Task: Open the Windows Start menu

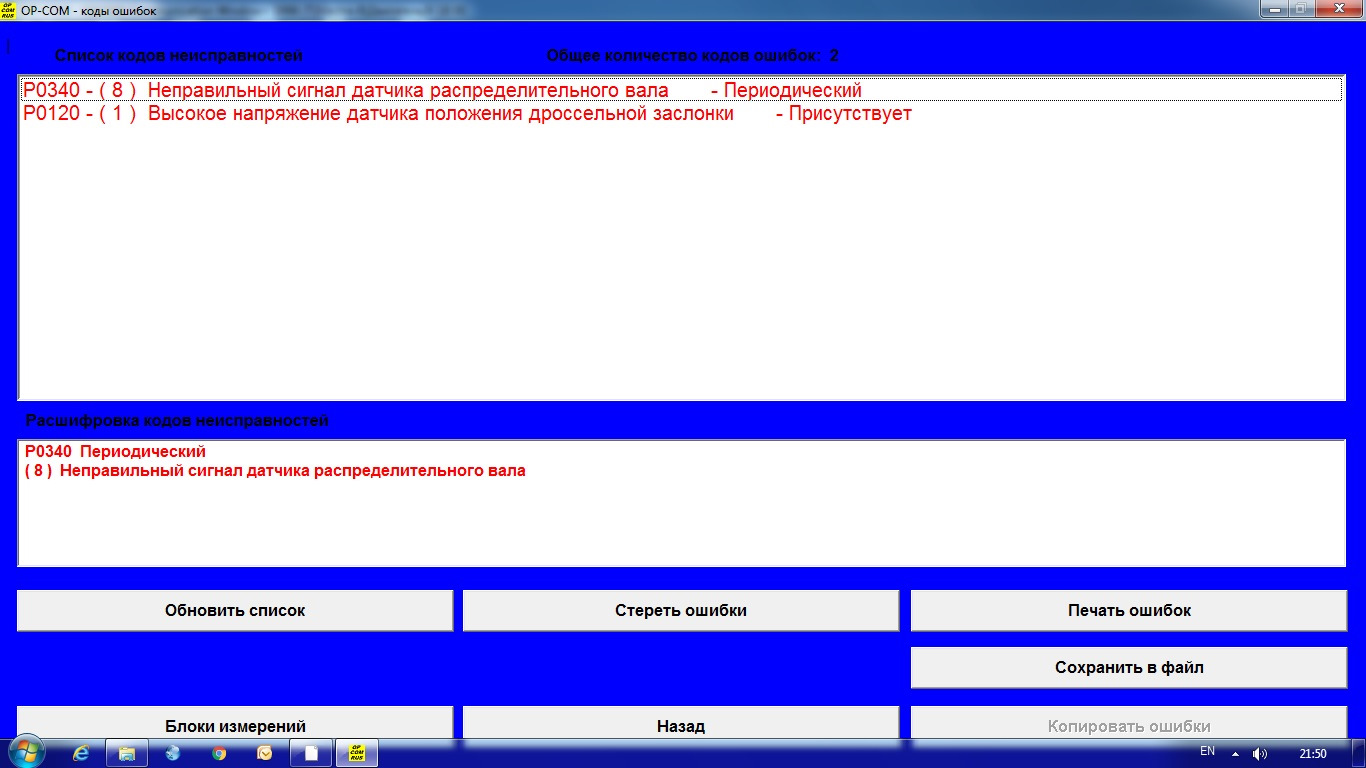Action: click(25, 753)
